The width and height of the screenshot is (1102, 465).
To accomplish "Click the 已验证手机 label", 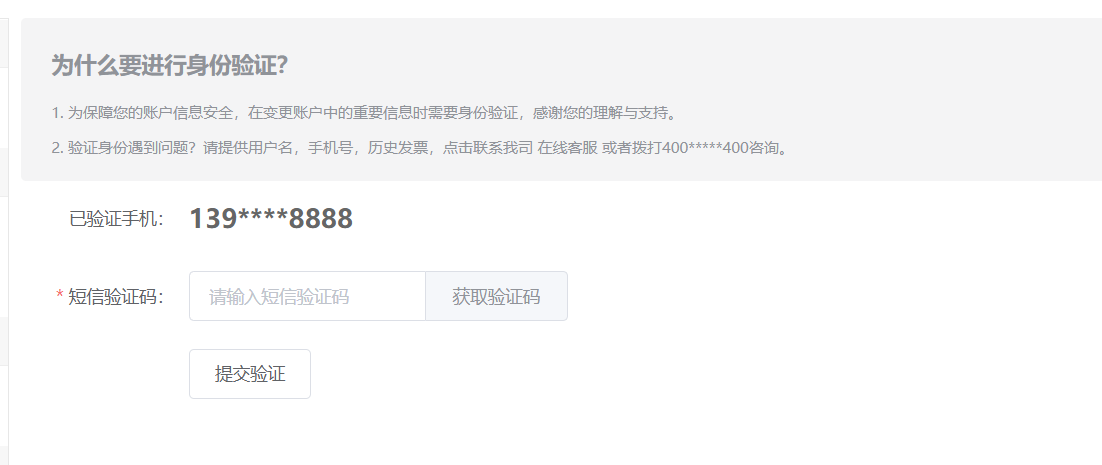I will point(117,219).
